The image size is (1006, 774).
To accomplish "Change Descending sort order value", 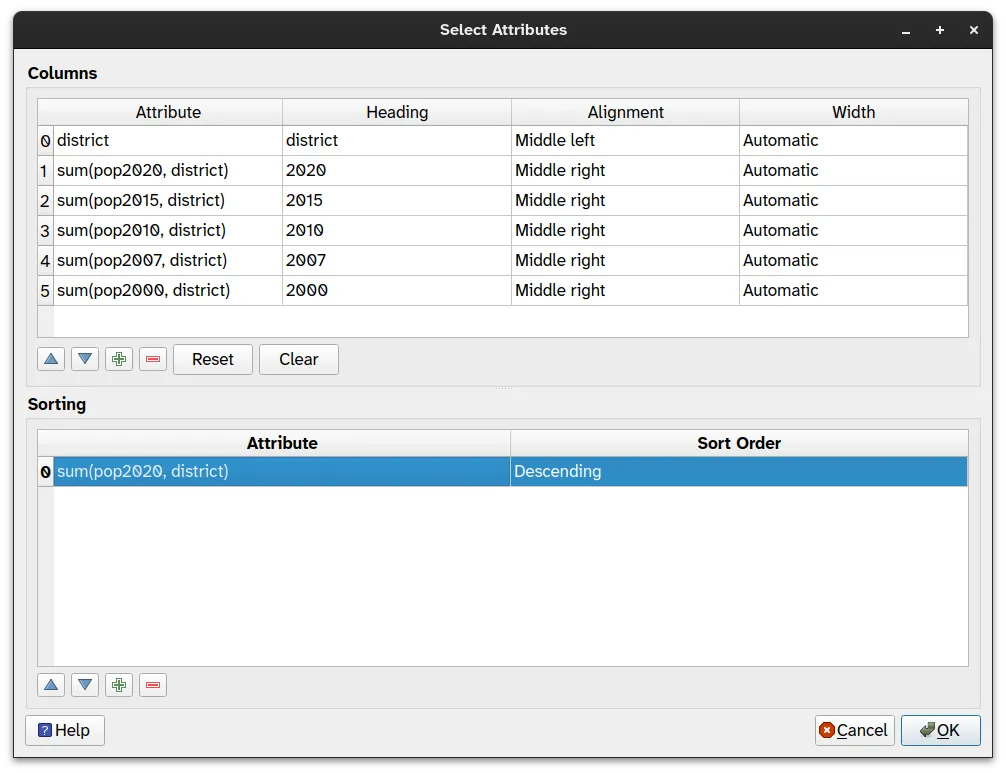I will point(738,471).
